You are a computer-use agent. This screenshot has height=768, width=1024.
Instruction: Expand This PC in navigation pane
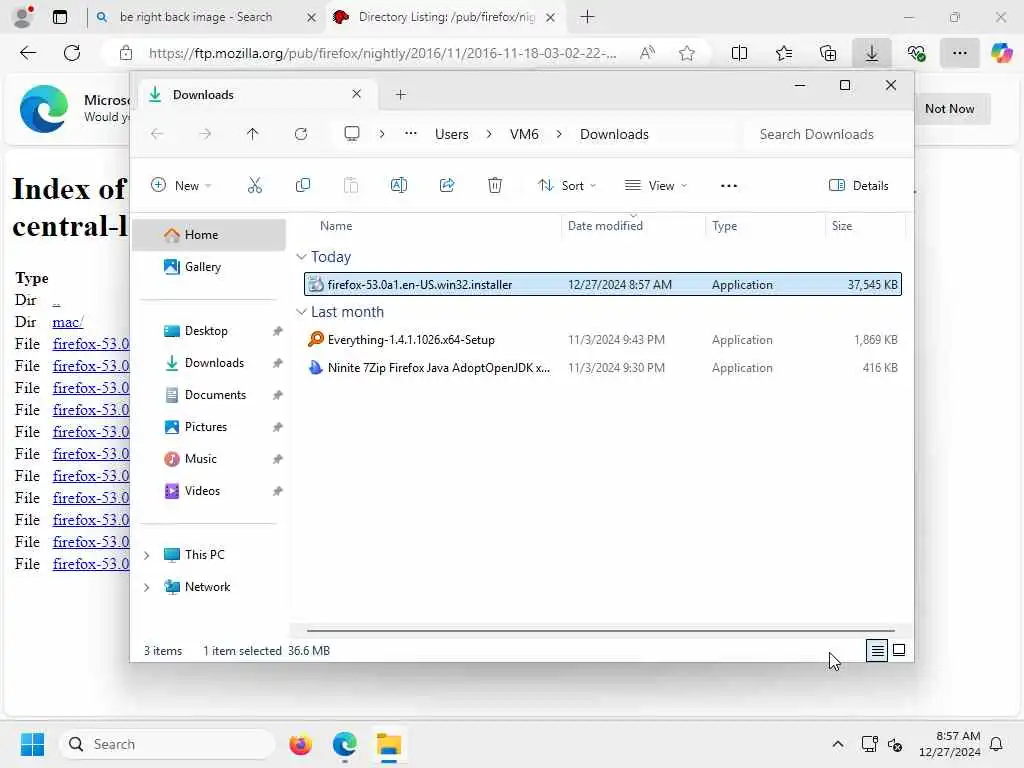pyautogui.click(x=147, y=555)
